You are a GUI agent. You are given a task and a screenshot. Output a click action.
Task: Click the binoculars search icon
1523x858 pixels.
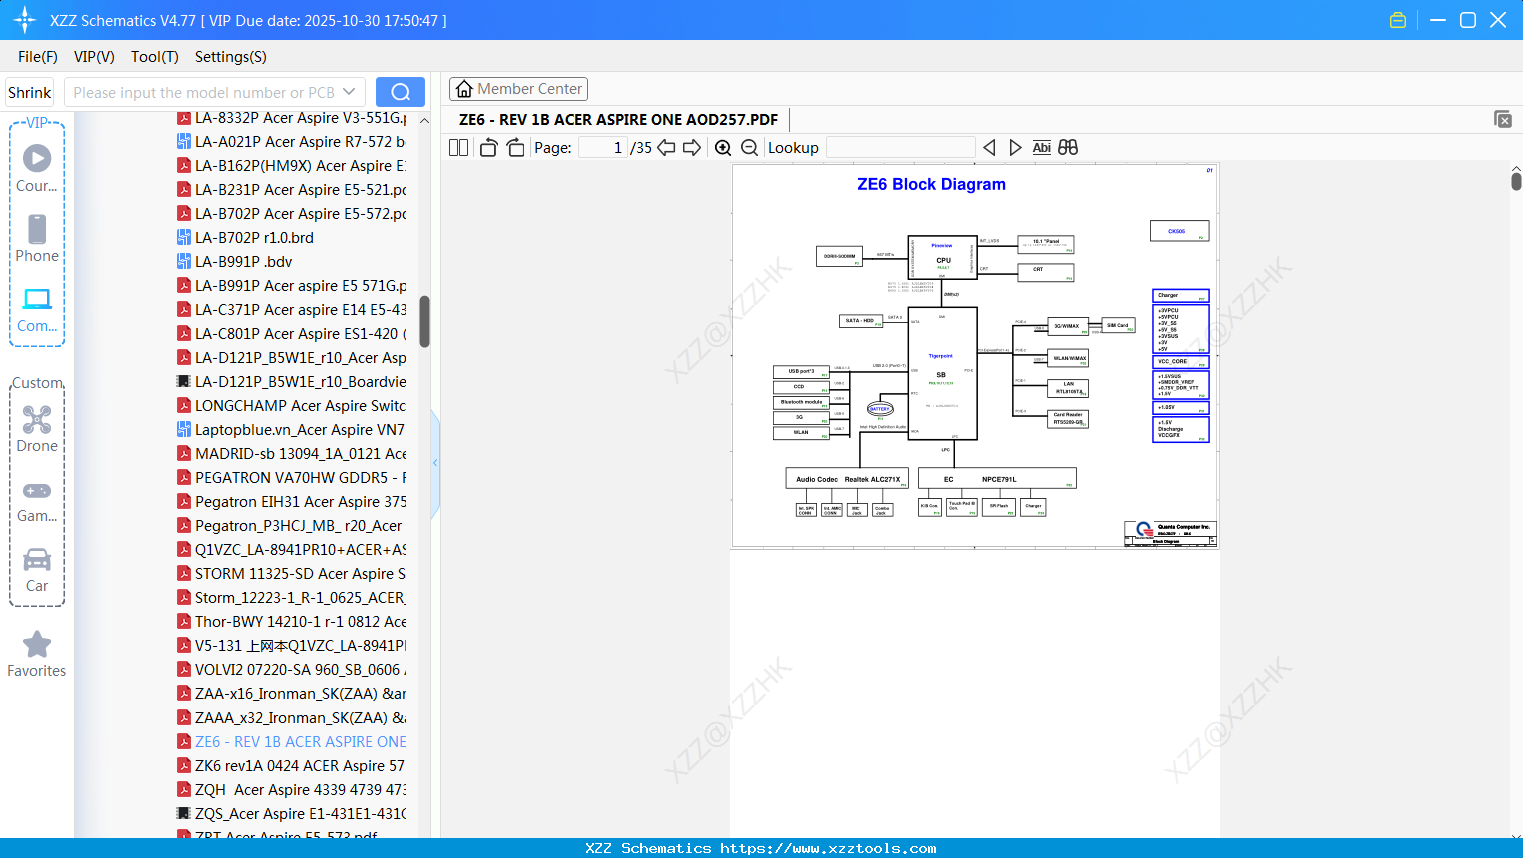(1068, 147)
